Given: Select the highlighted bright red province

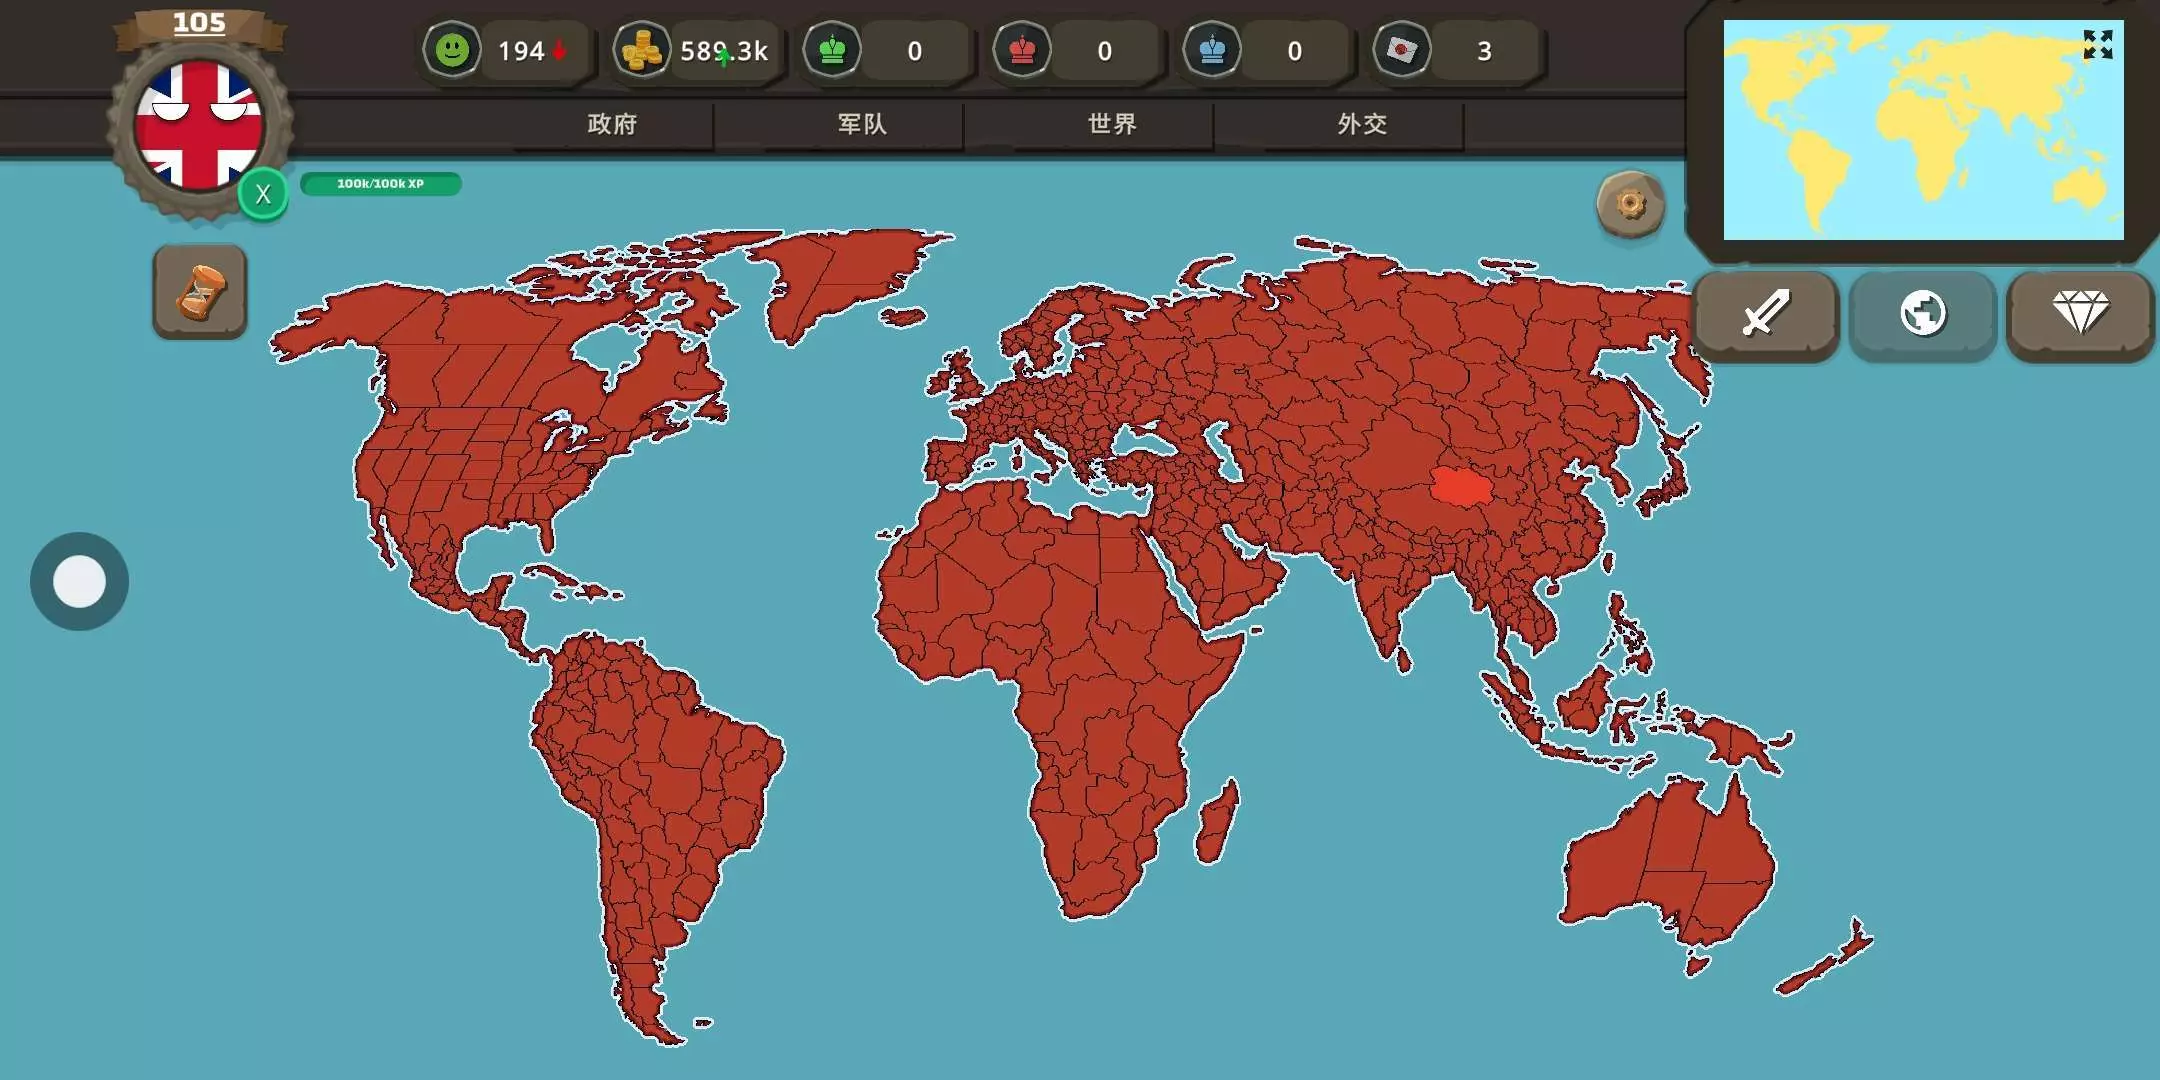Looking at the screenshot, I should [x=1461, y=487].
